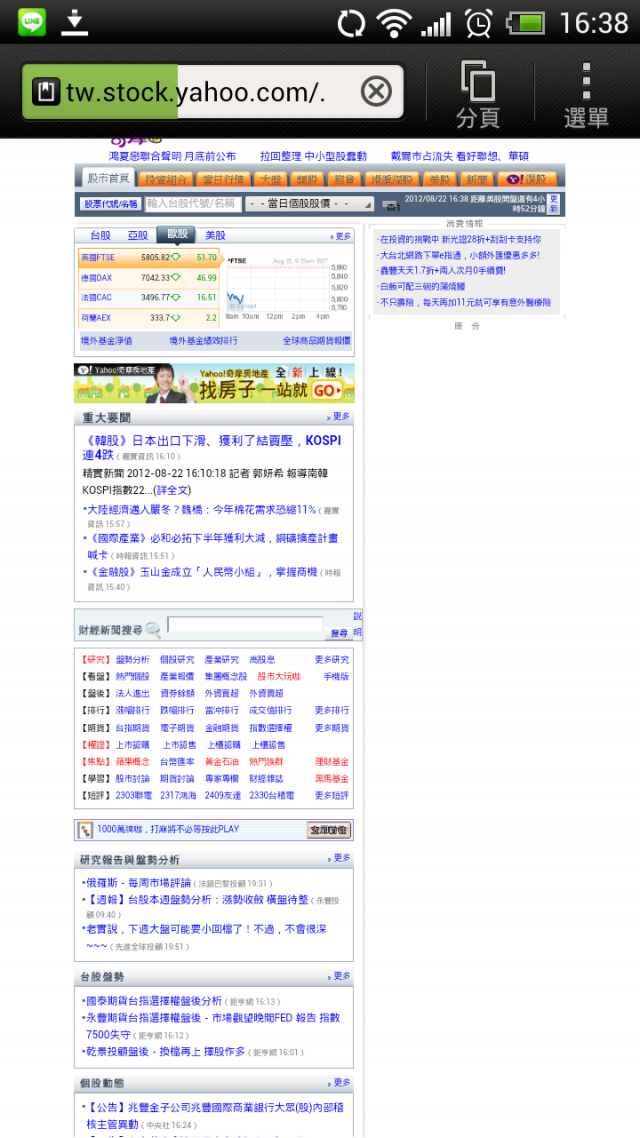Open the 大盤 tab
640x1138 pixels.
[271, 179]
